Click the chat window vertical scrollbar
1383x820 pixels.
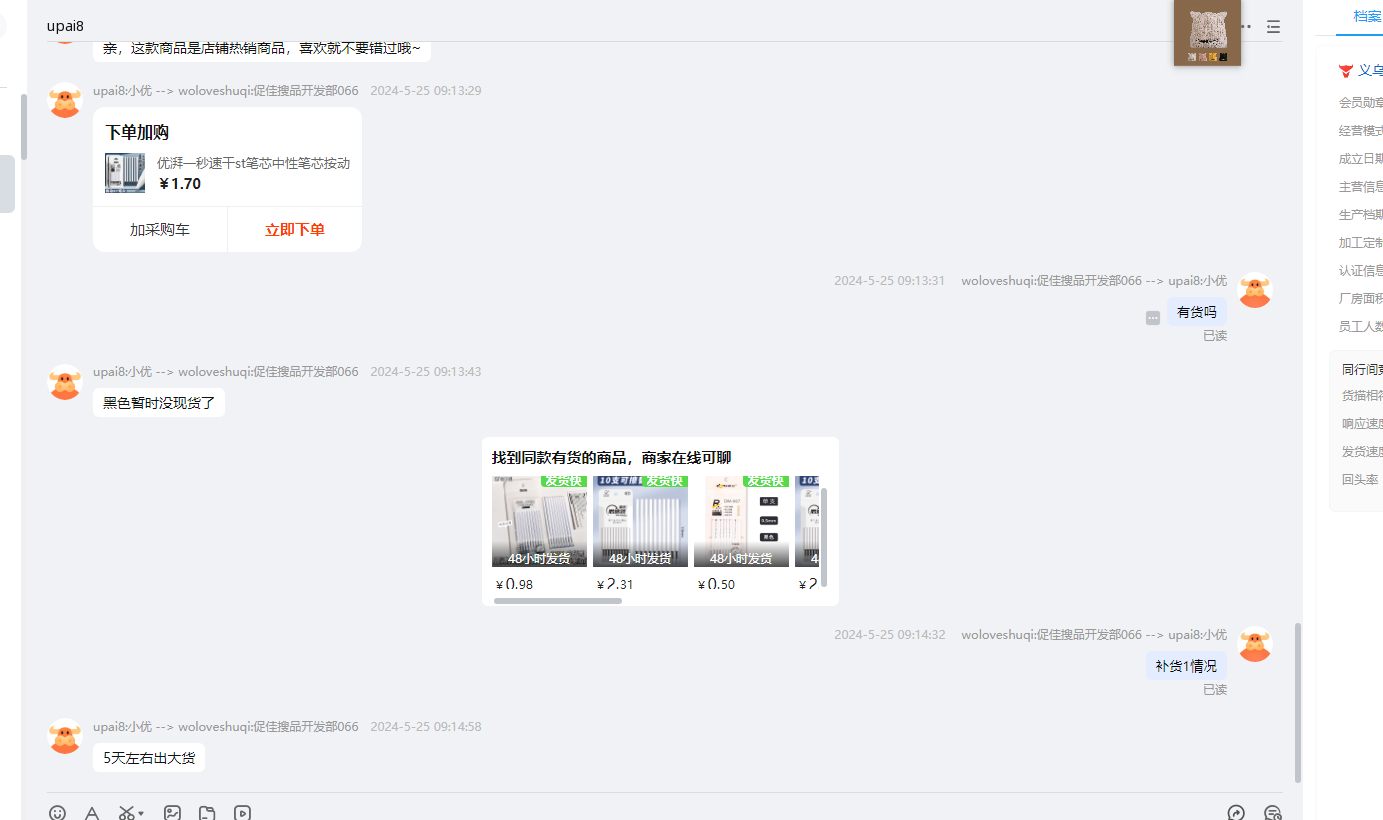(x=1298, y=700)
